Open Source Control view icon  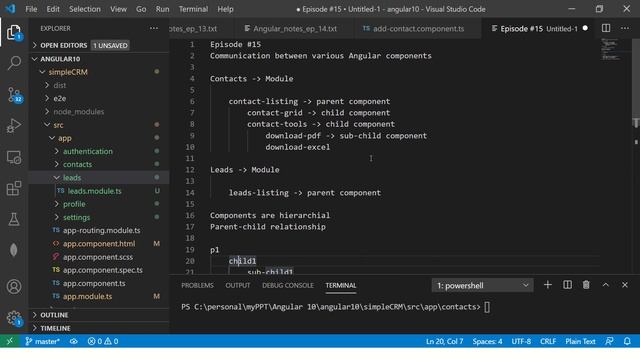[x=14, y=95]
